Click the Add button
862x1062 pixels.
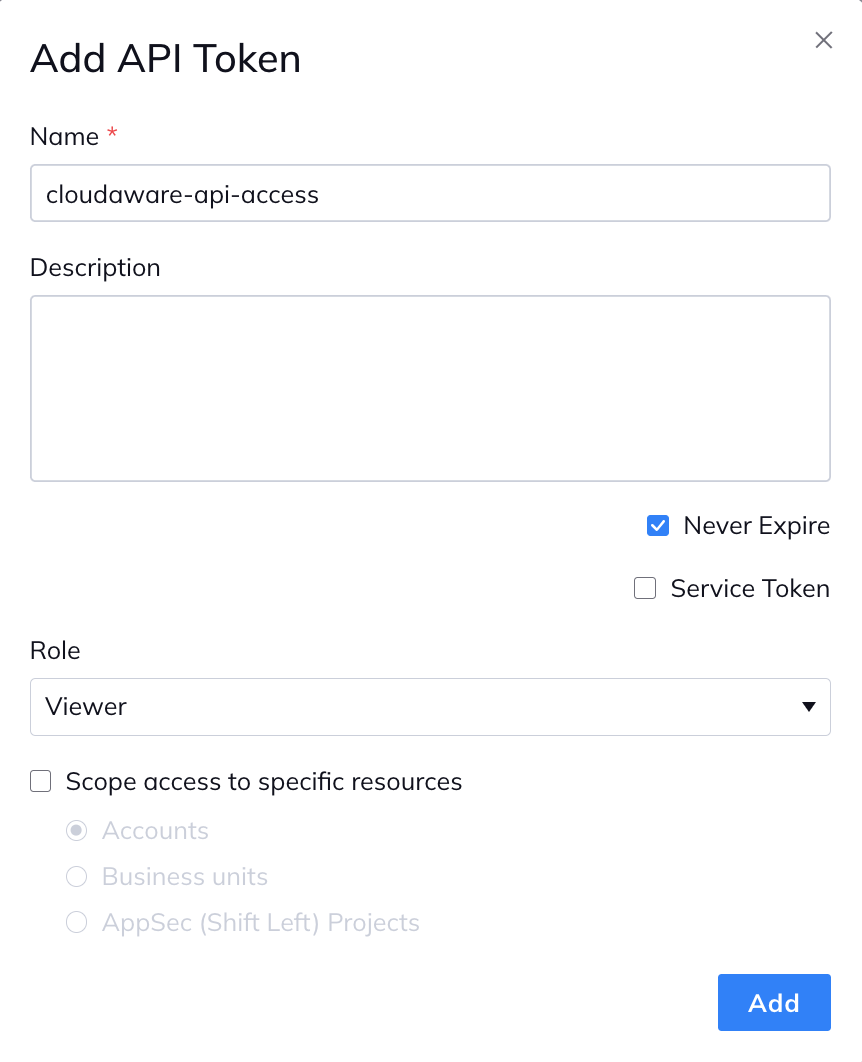click(774, 1002)
